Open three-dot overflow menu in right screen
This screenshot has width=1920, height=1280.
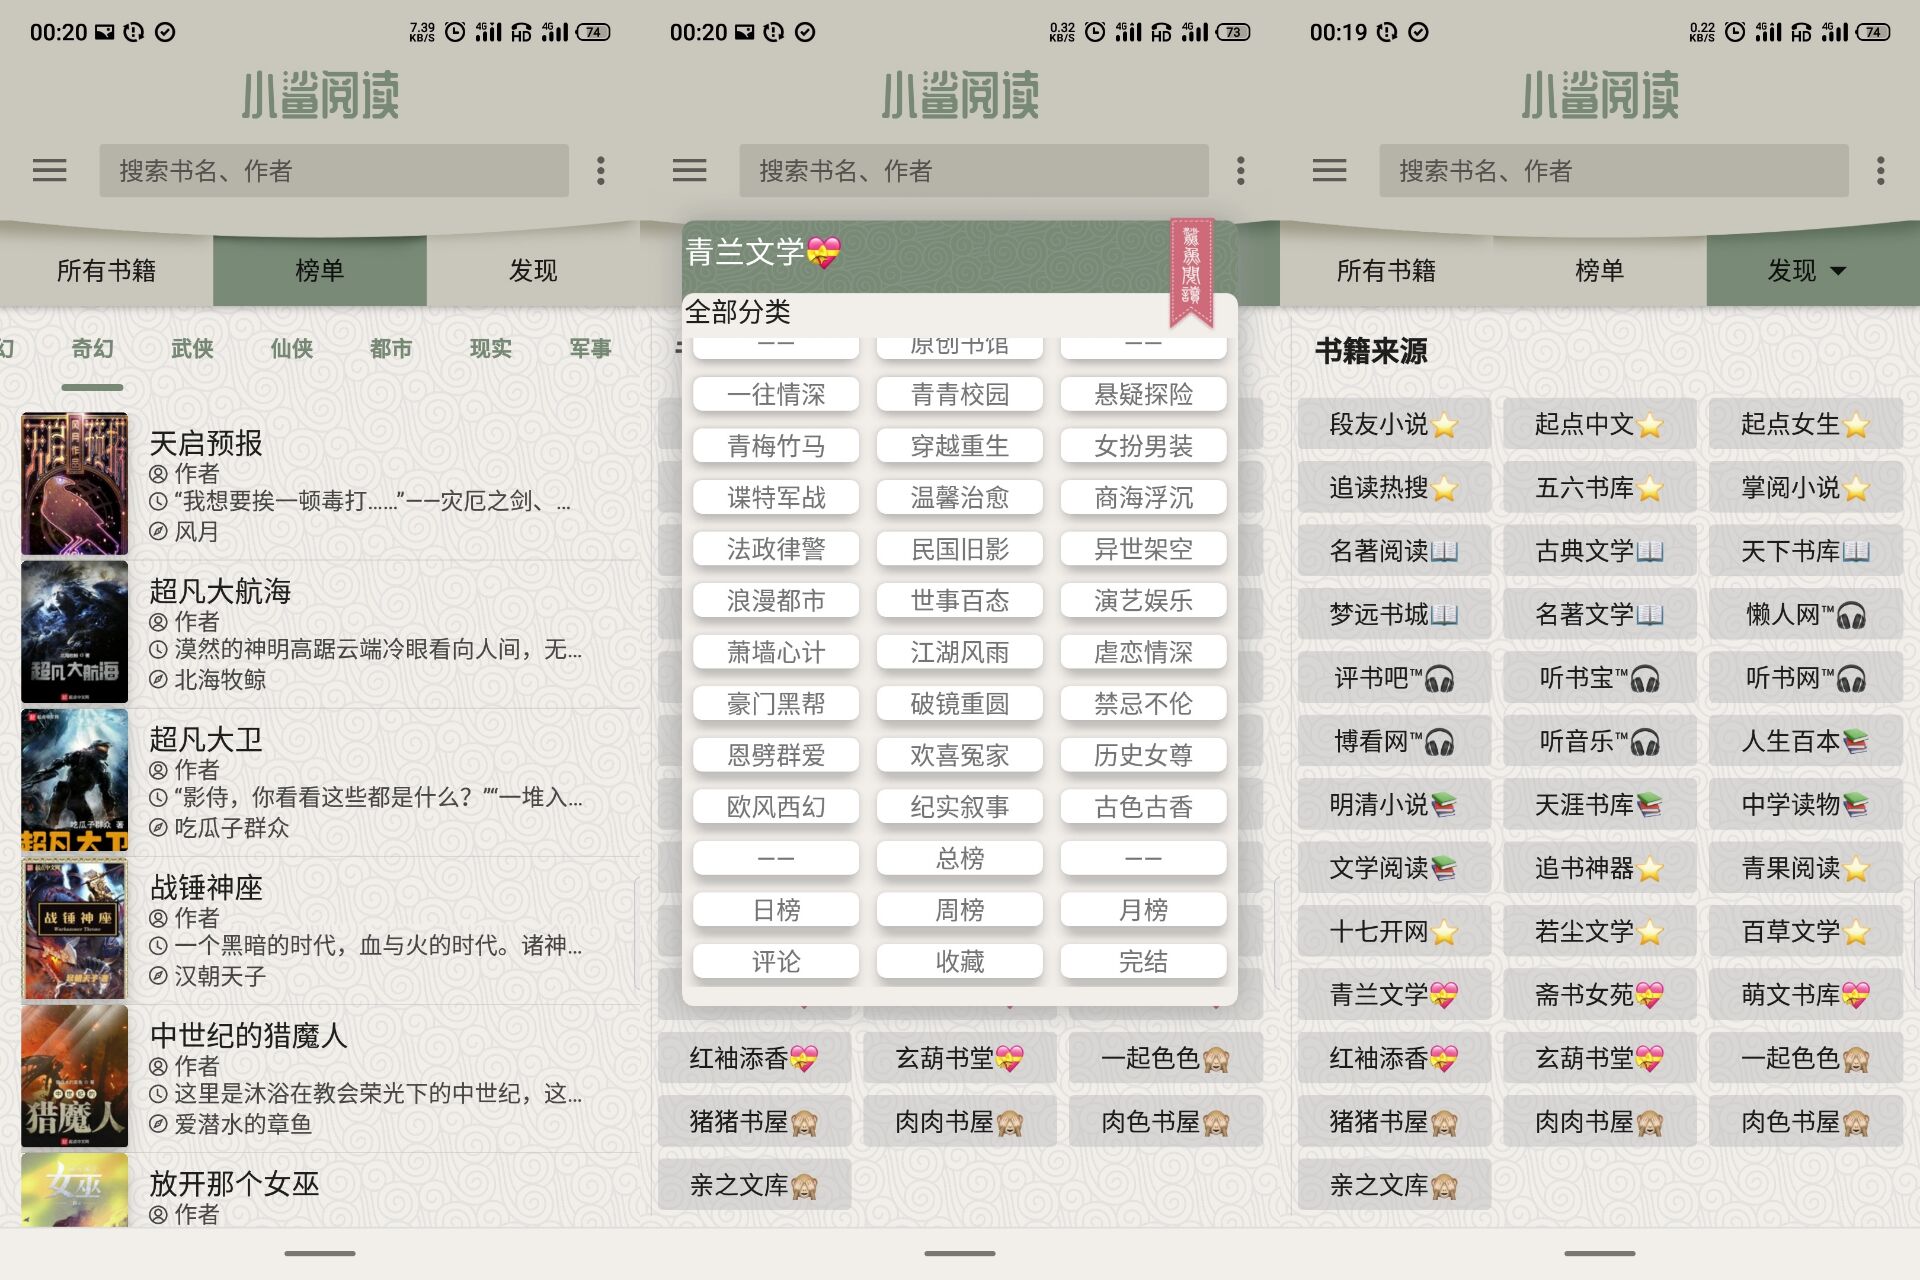coord(1880,171)
